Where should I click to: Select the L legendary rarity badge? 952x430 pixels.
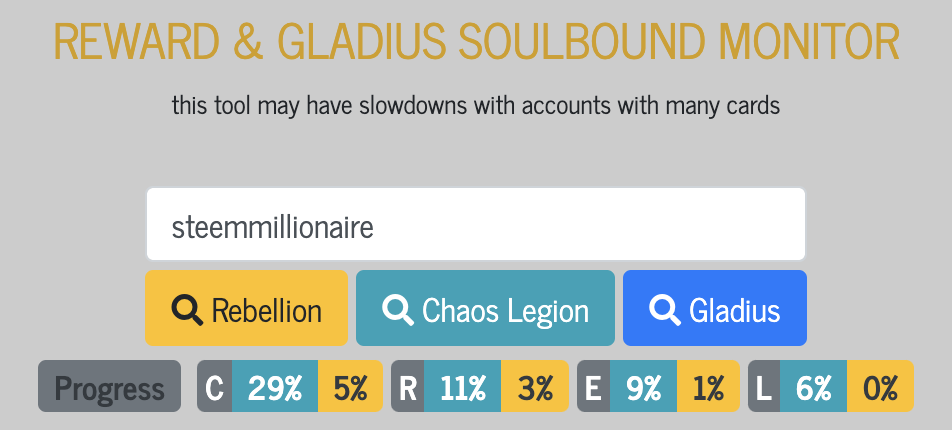point(764,387)
